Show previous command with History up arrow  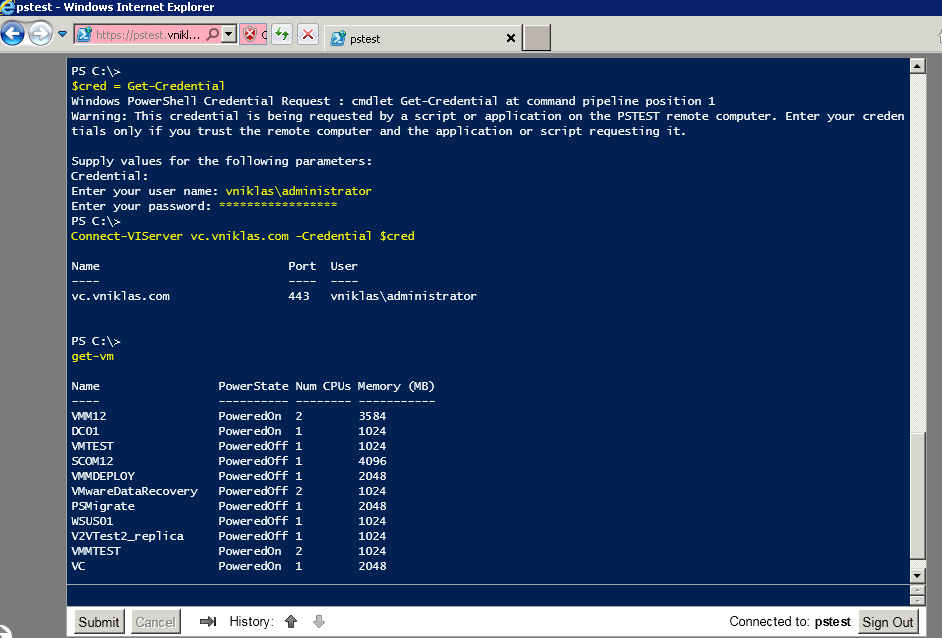coord(291,621)
